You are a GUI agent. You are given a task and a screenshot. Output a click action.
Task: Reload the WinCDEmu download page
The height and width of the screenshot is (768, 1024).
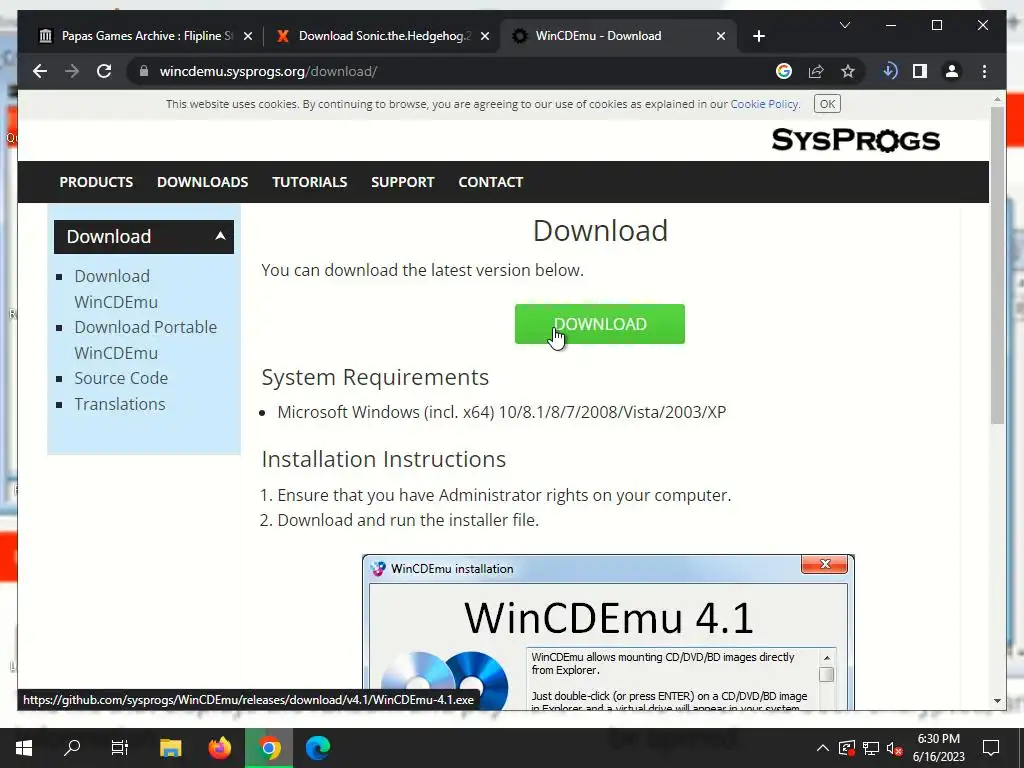click(104, 71)
